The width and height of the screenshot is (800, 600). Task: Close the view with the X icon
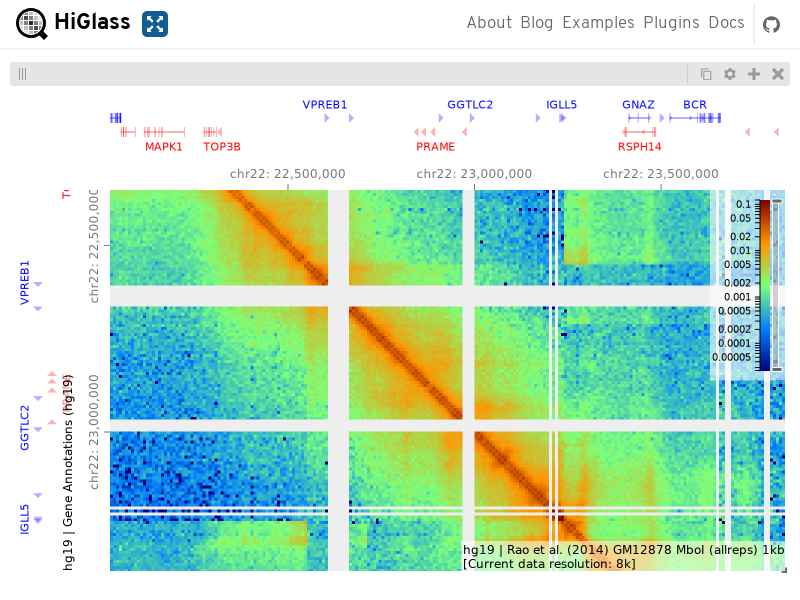[x=778, y=74]
